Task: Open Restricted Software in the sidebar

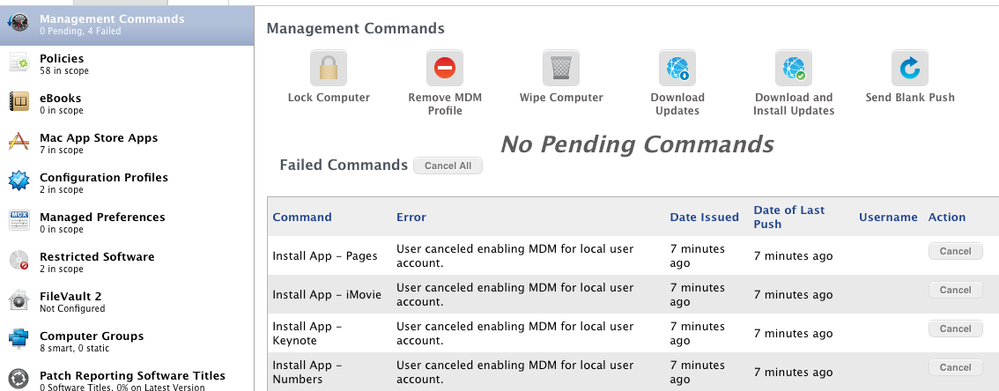Action: click(127, 262)
